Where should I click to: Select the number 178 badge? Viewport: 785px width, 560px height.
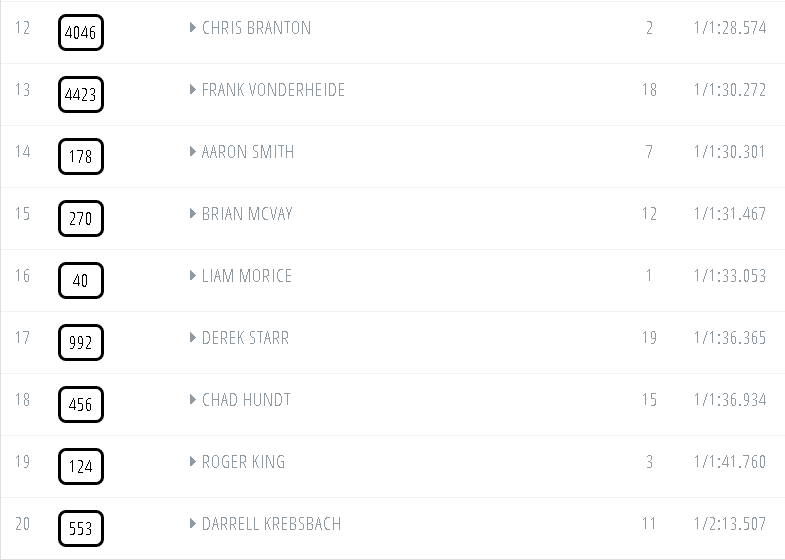point(80,157)
